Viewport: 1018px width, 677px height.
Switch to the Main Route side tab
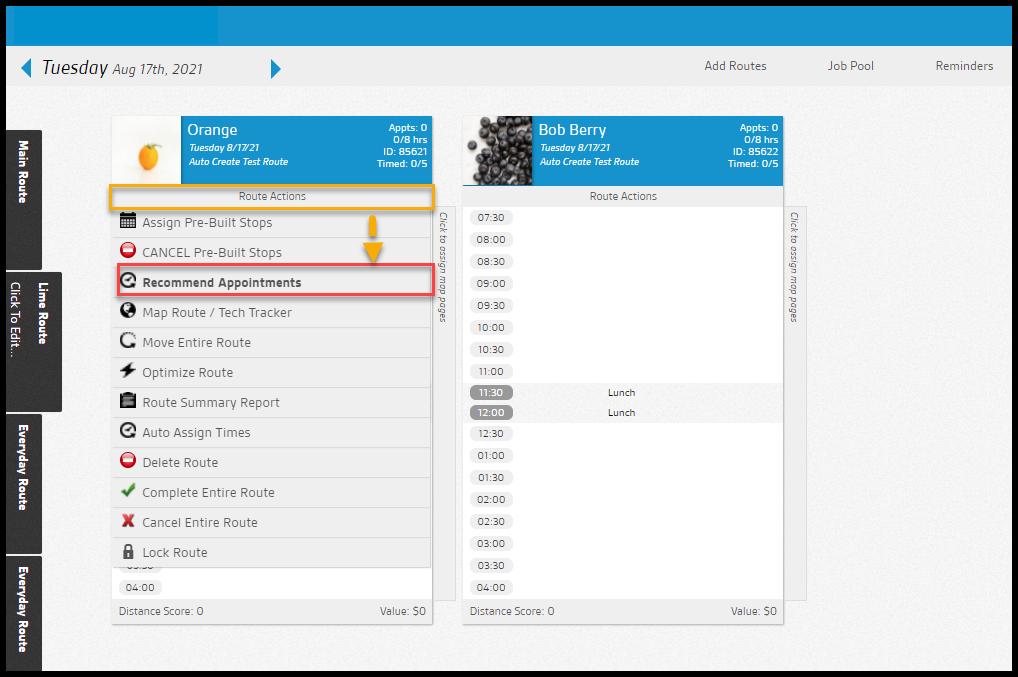pyautogui.click(x=24, y=172)
